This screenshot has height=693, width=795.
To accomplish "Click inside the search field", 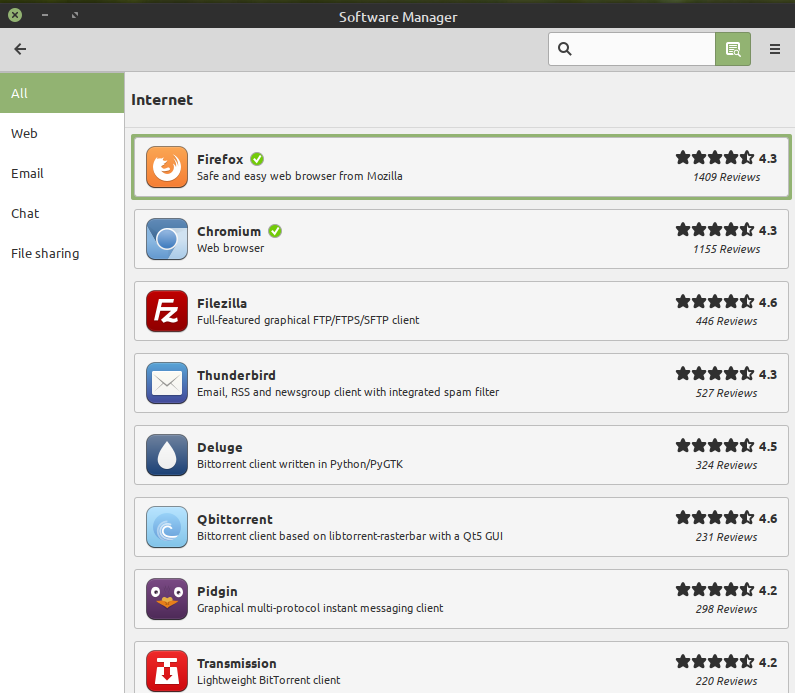I will pos(640,49).
